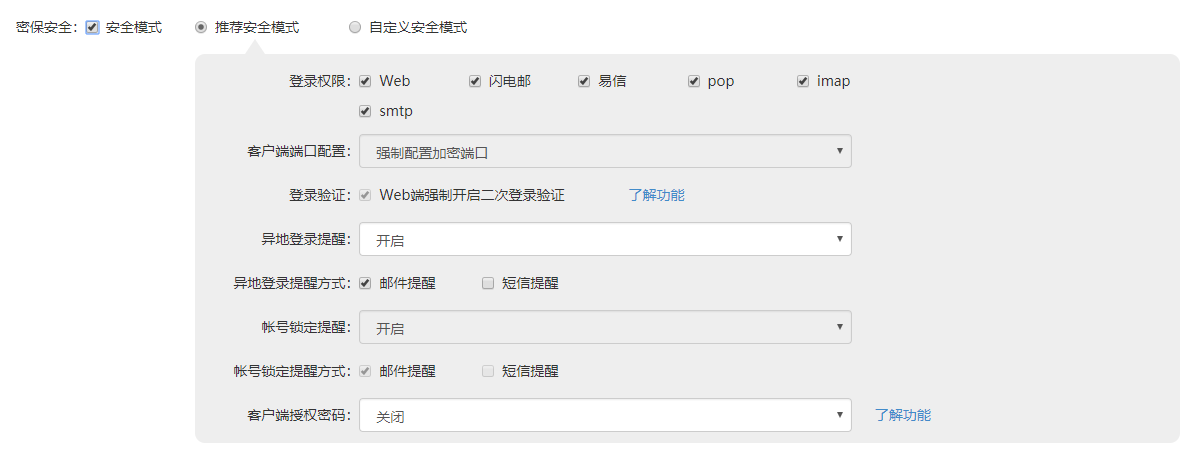Open the 帐号锁定提醒 dropdown

click(x=605, y=327)
